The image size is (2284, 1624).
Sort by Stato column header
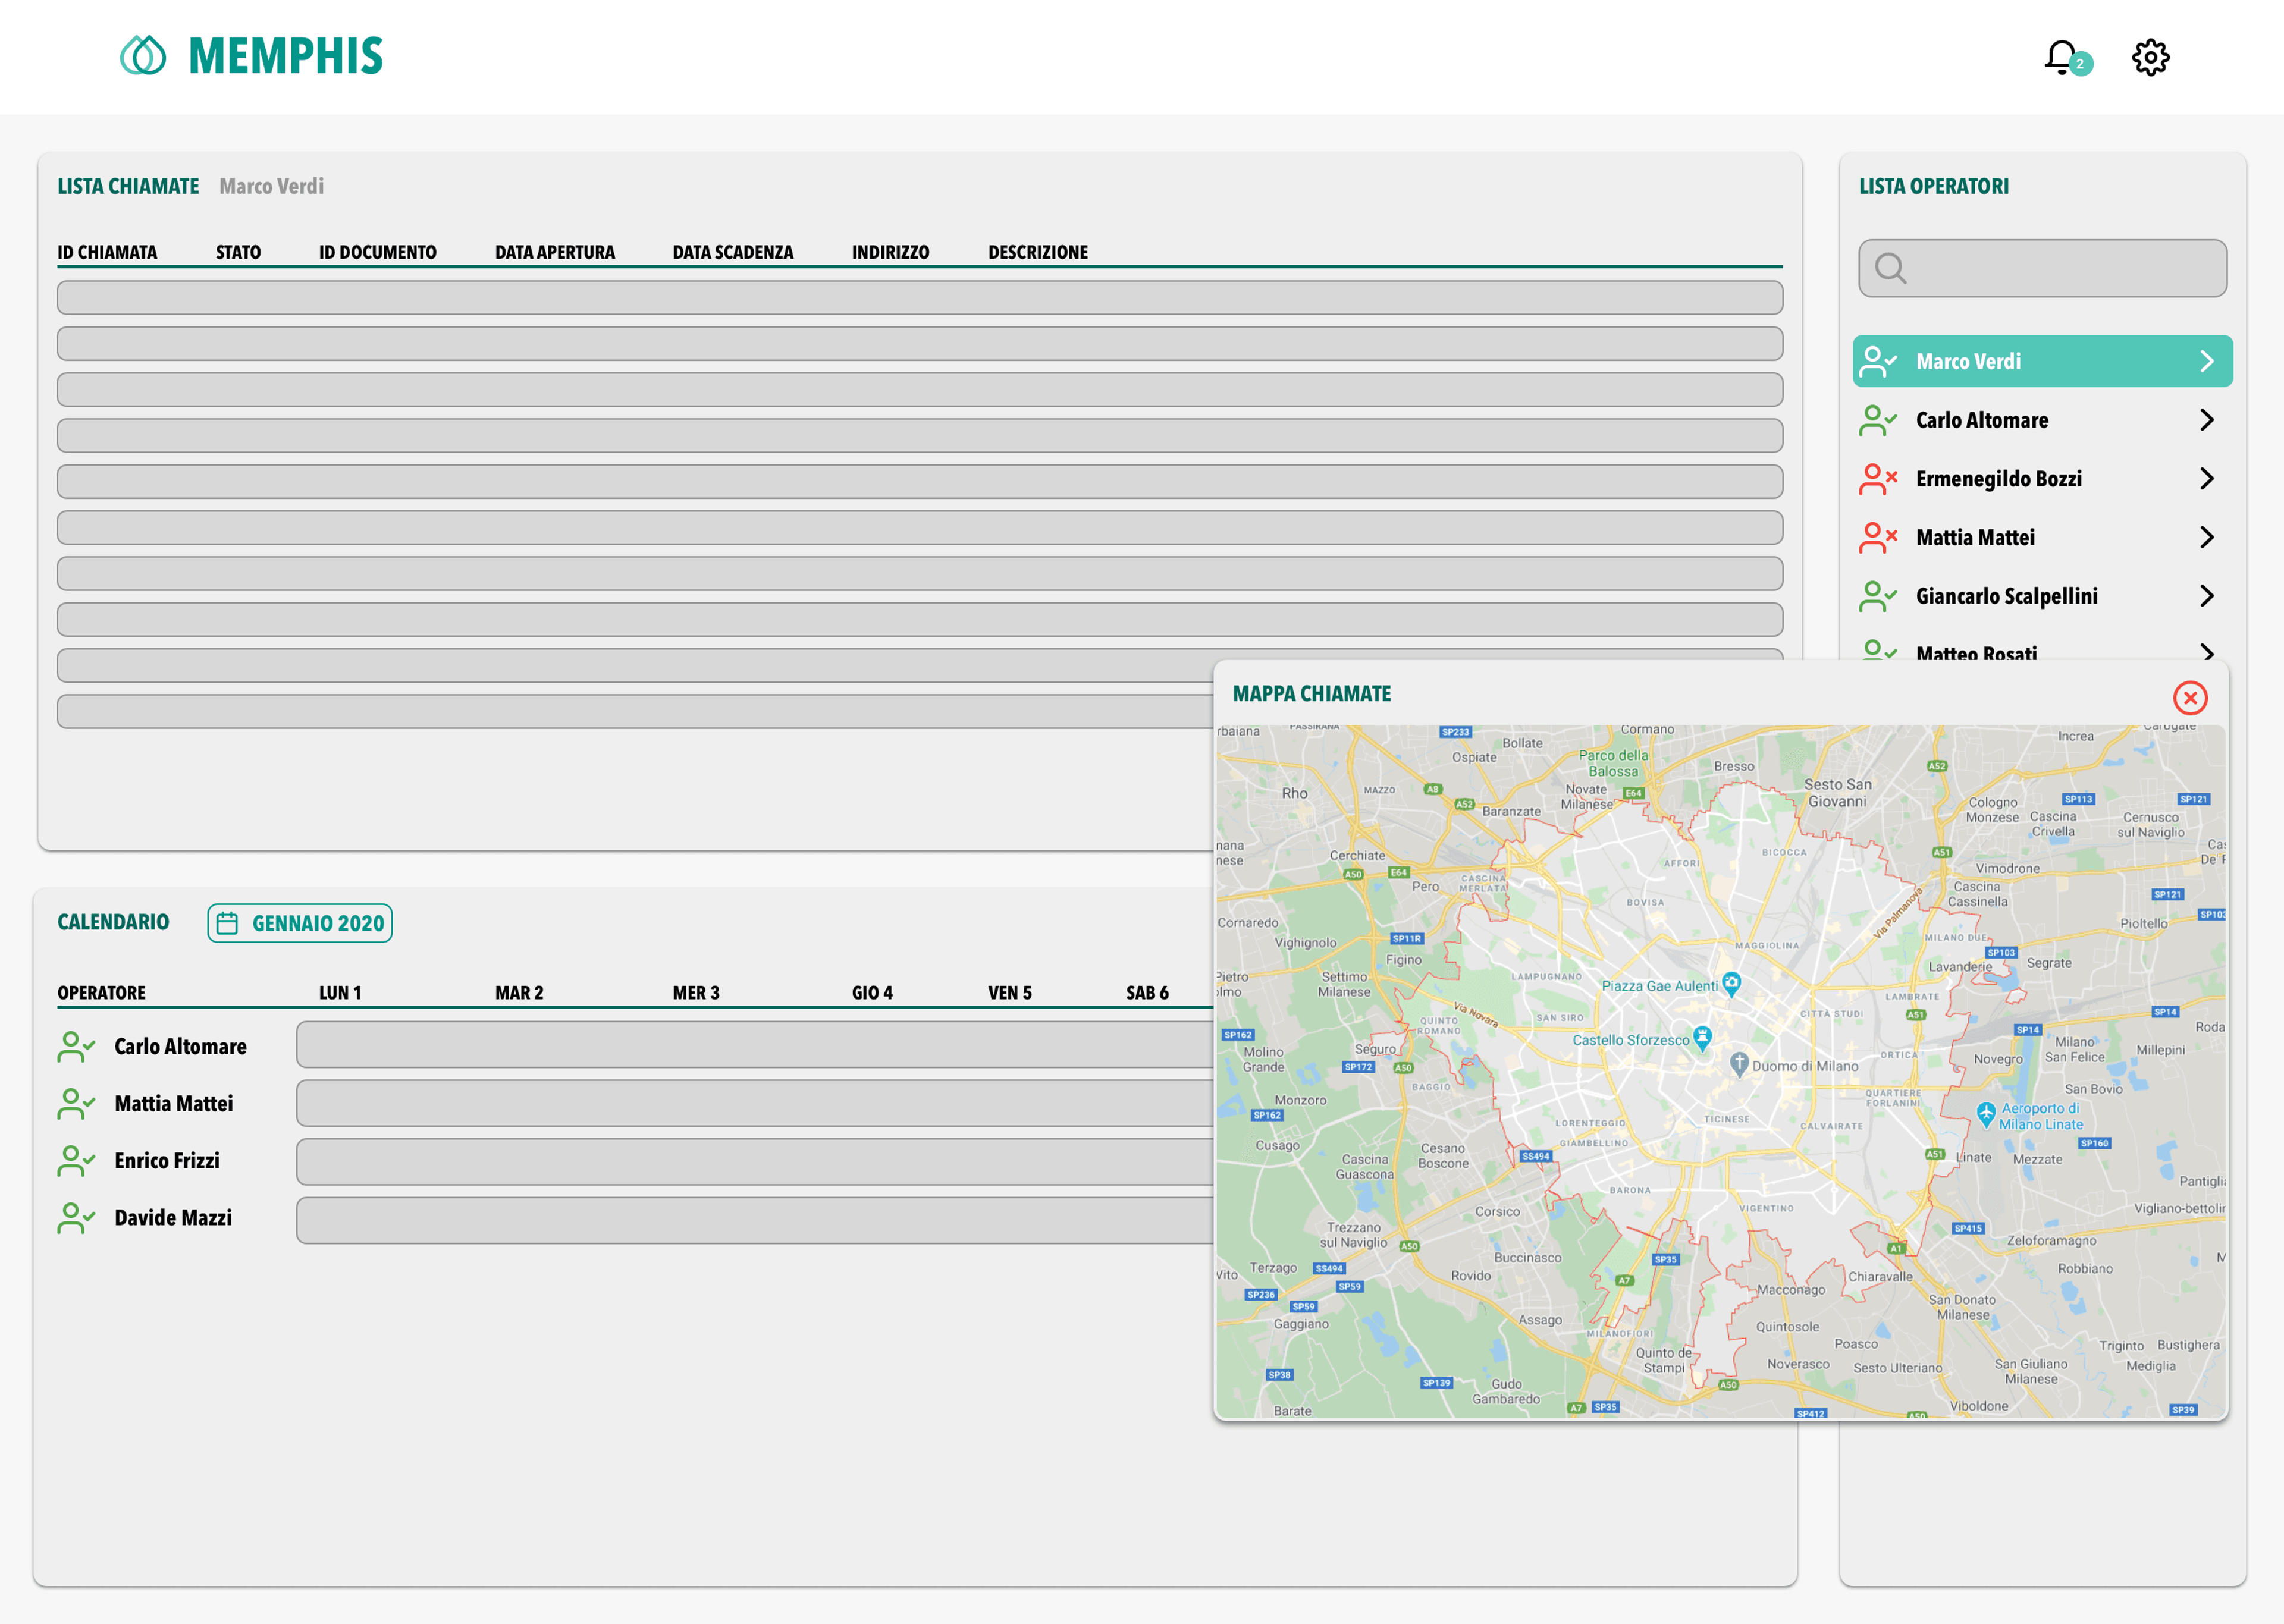click(x=238, y=252)
